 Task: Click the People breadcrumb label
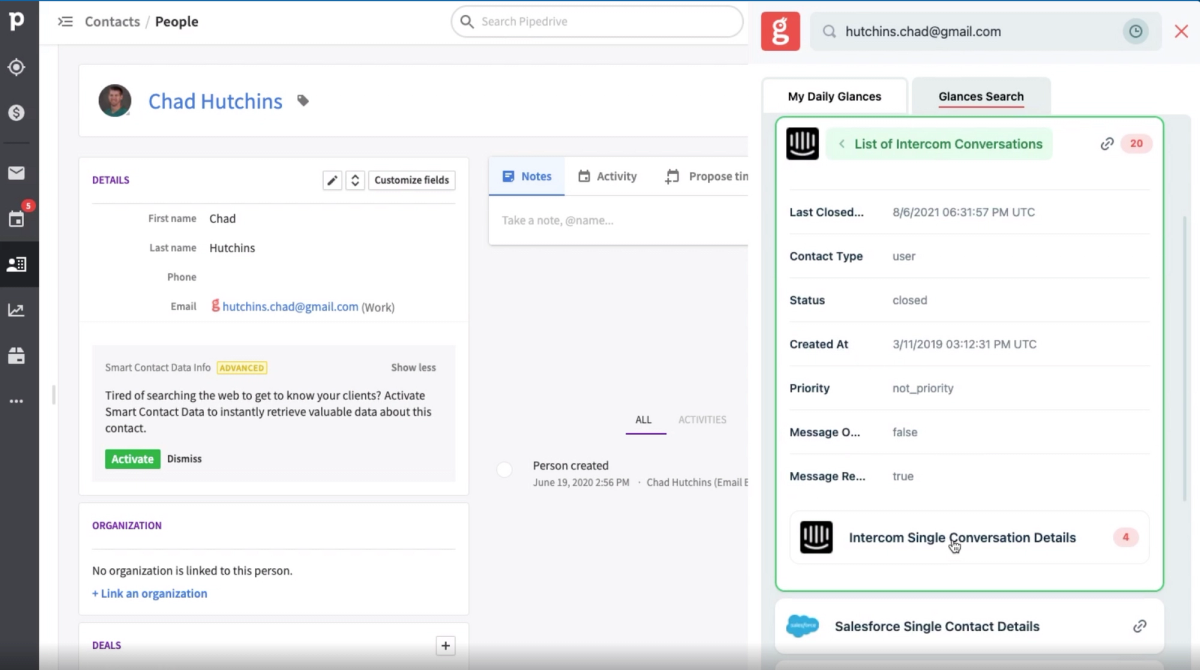177,21
